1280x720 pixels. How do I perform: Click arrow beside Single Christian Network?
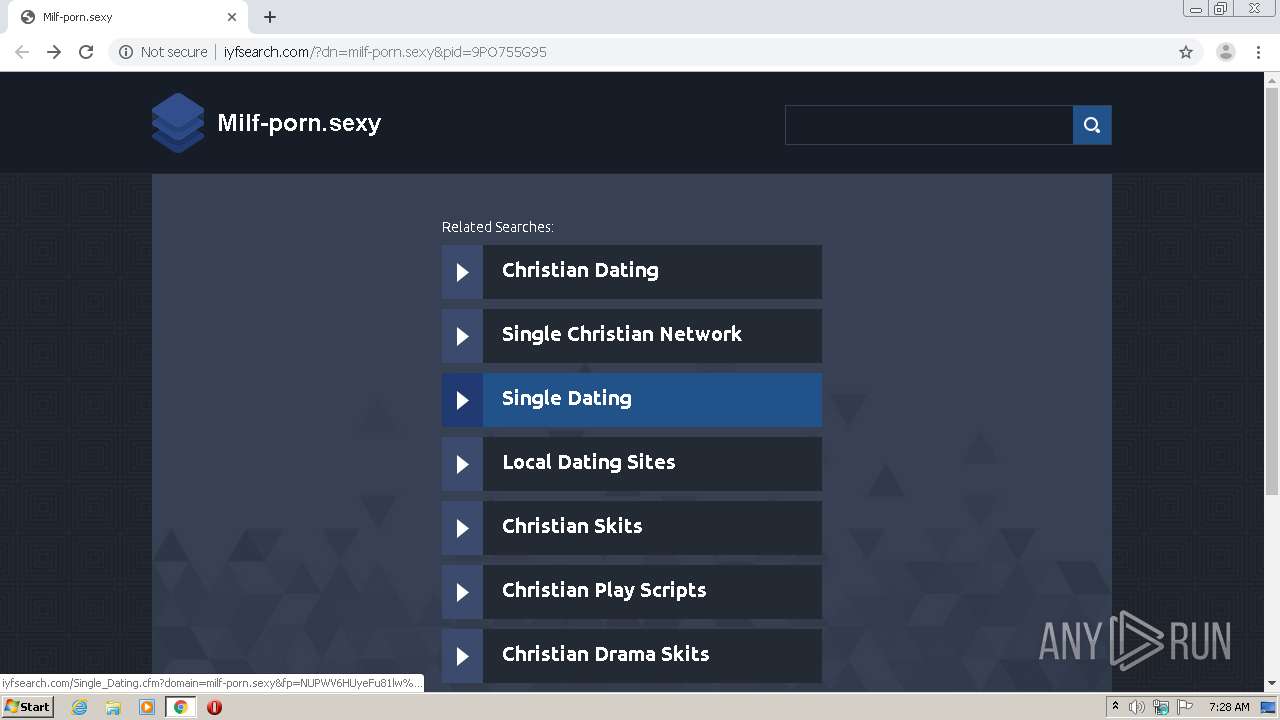tap(462, 336)
